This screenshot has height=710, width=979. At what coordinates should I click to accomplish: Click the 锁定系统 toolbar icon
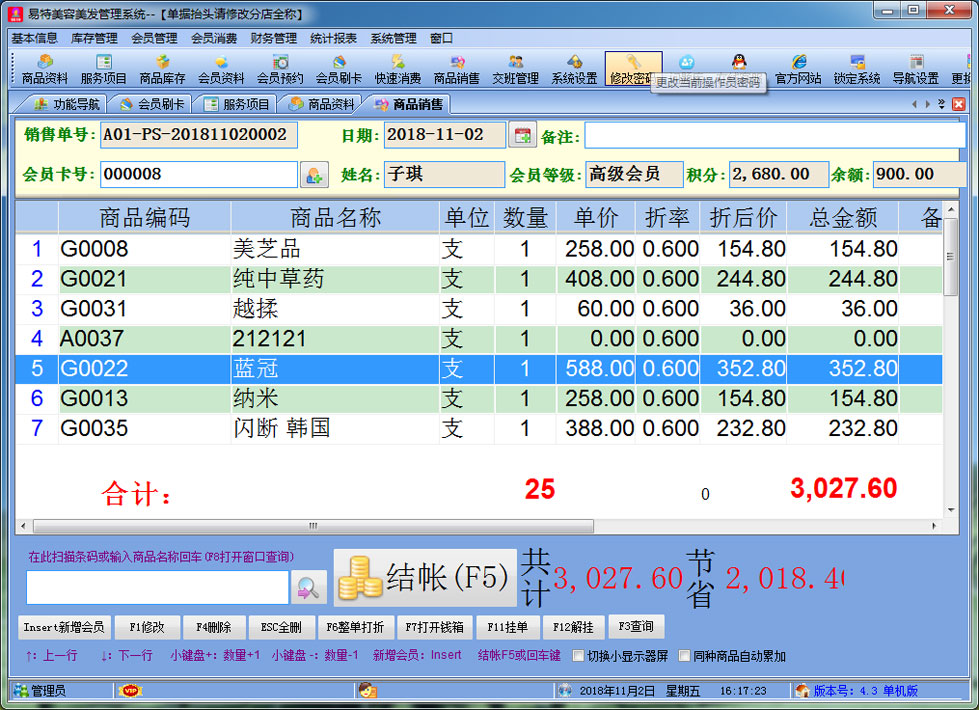pos(857,69)
